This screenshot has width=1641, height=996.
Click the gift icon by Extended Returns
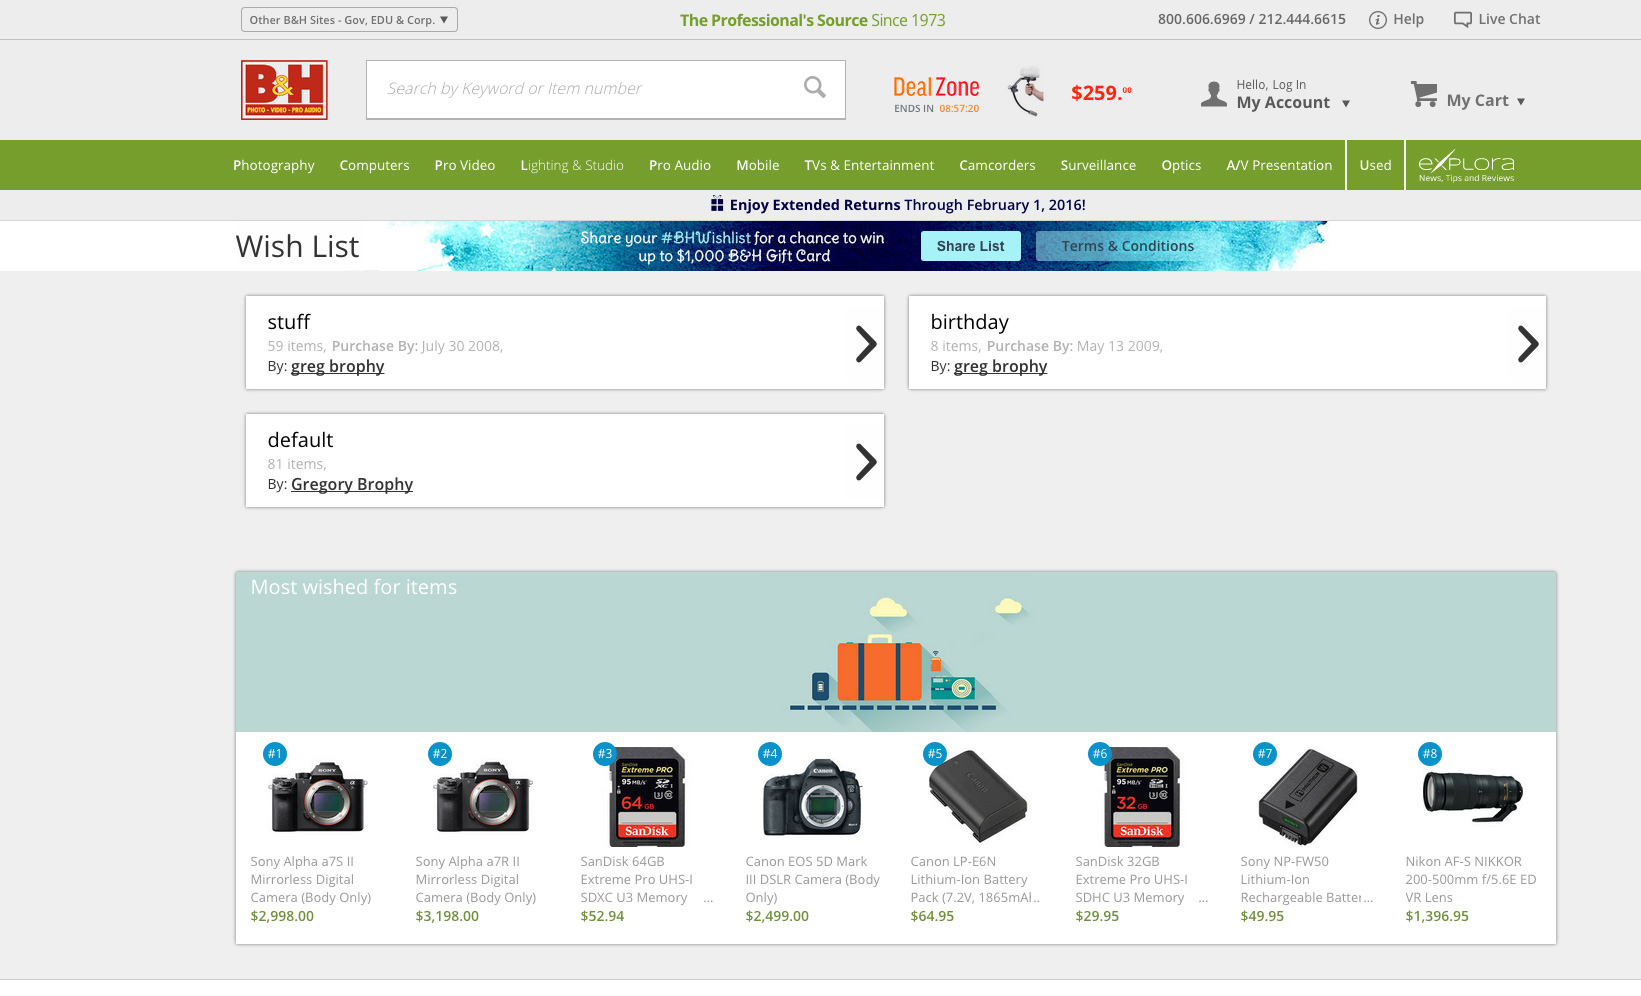[x=717, y=204]
